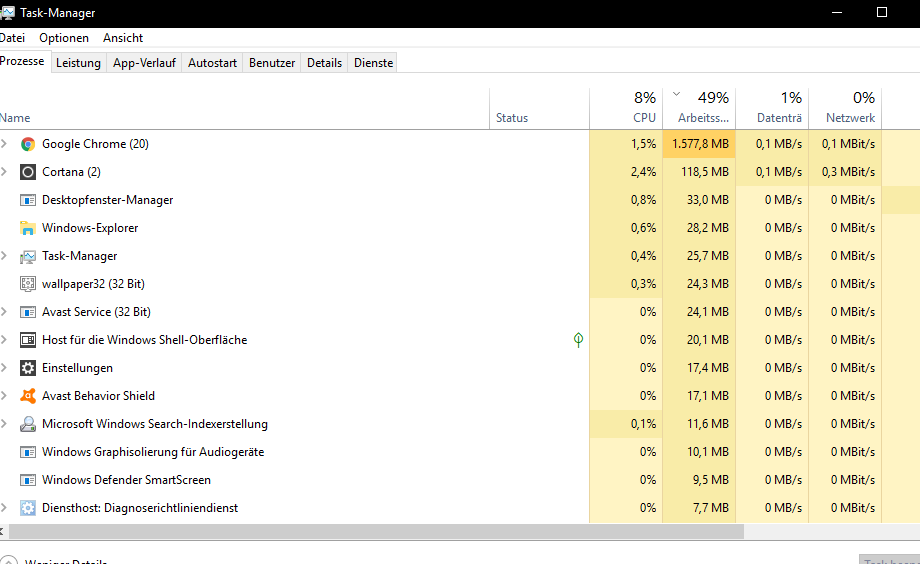Switch to the Details tab

click(x=324, y=63)
